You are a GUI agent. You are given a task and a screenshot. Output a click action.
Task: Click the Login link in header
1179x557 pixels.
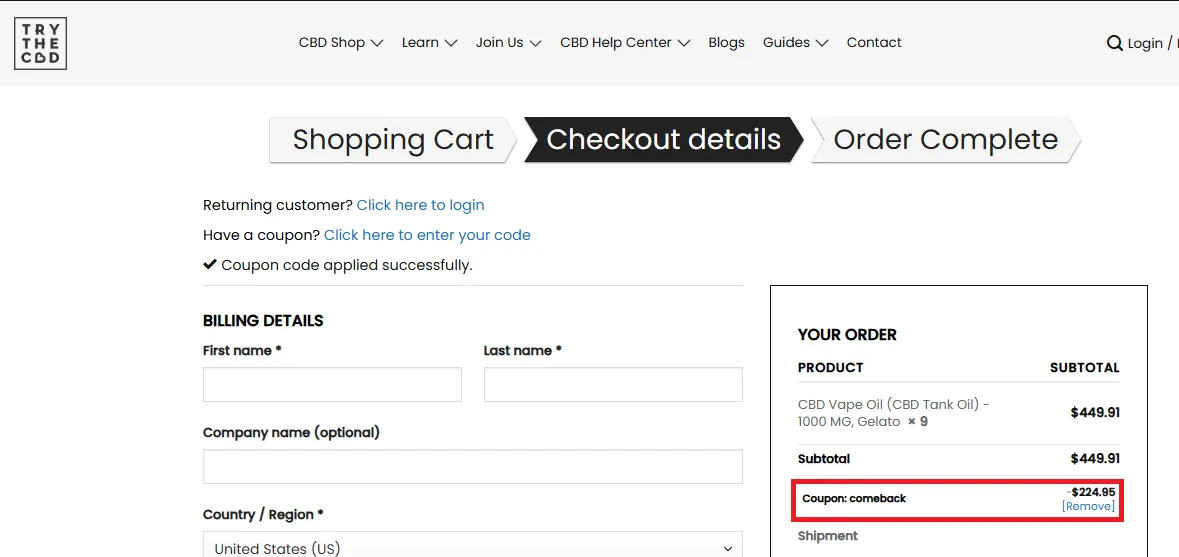[1145, 43]
